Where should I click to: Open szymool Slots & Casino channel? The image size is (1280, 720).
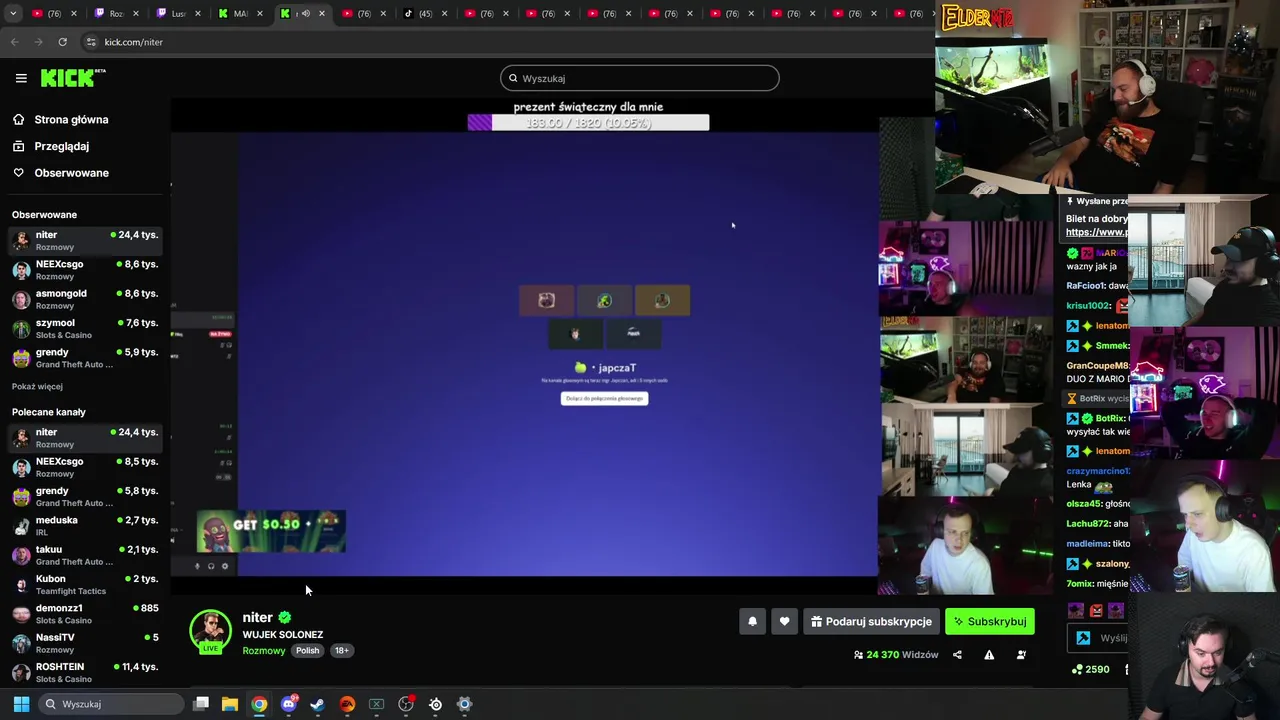coord(85,328)
